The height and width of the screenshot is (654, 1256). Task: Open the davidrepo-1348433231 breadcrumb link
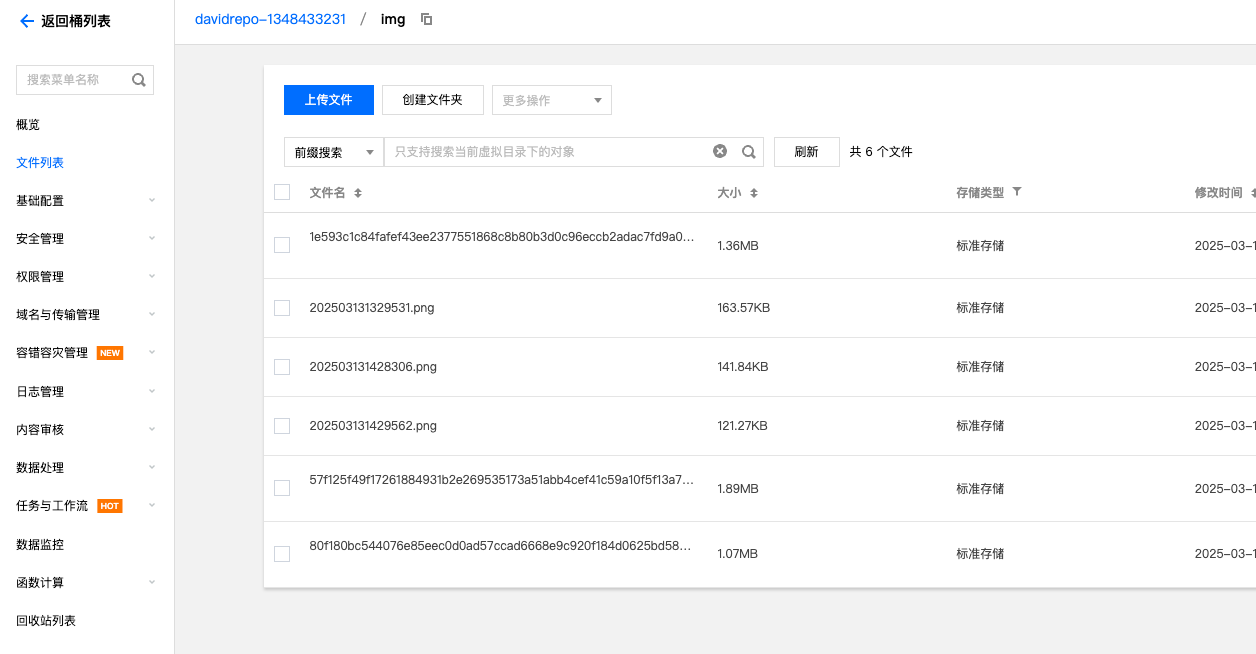click(270, 19)
